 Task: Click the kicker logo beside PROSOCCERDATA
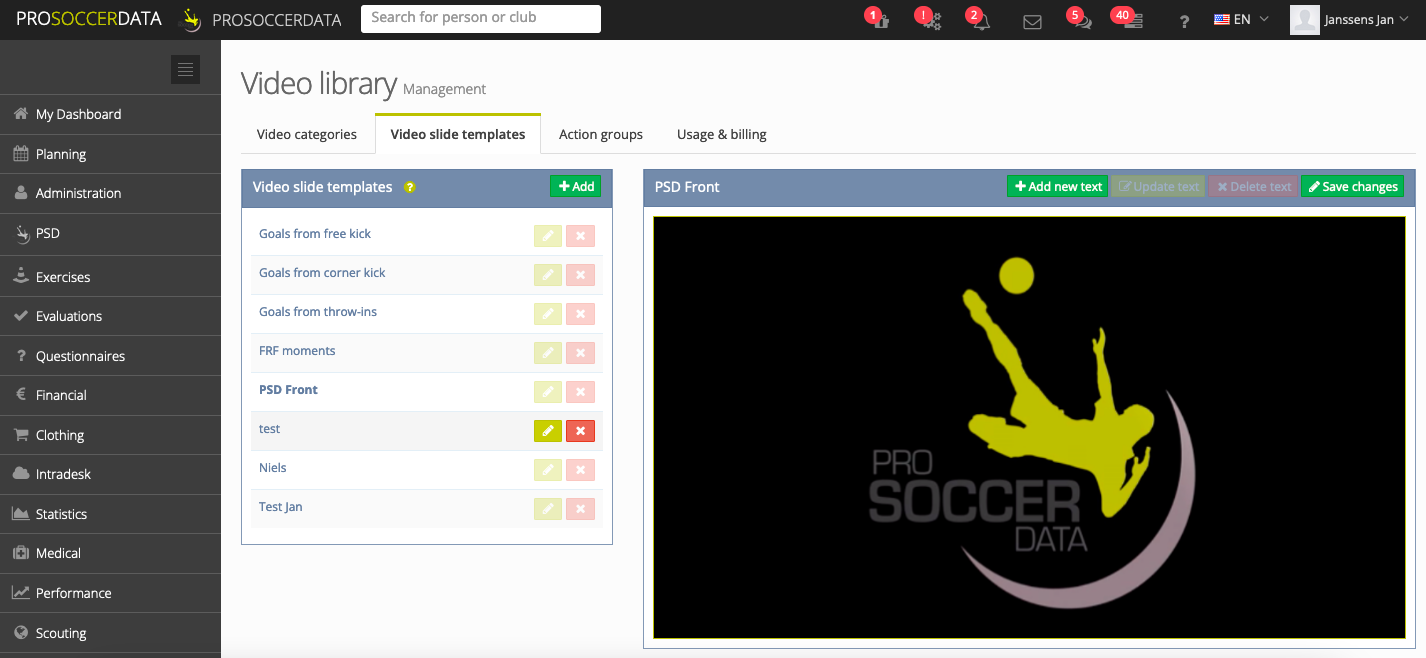pos(190,19)
